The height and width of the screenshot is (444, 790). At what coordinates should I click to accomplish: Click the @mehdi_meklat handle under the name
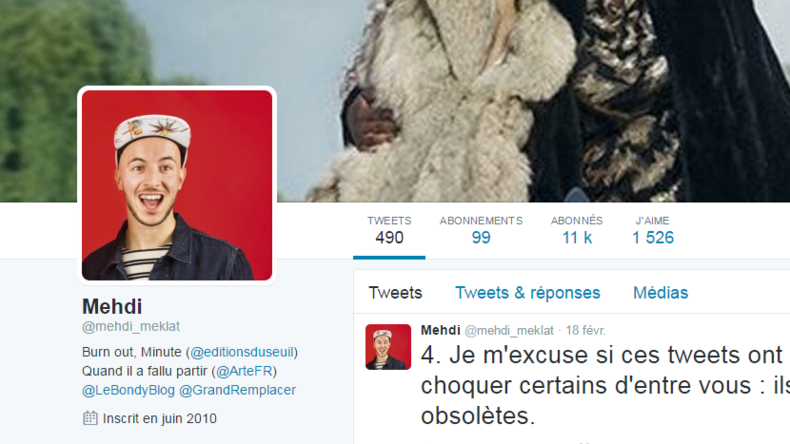coord(130,327)
